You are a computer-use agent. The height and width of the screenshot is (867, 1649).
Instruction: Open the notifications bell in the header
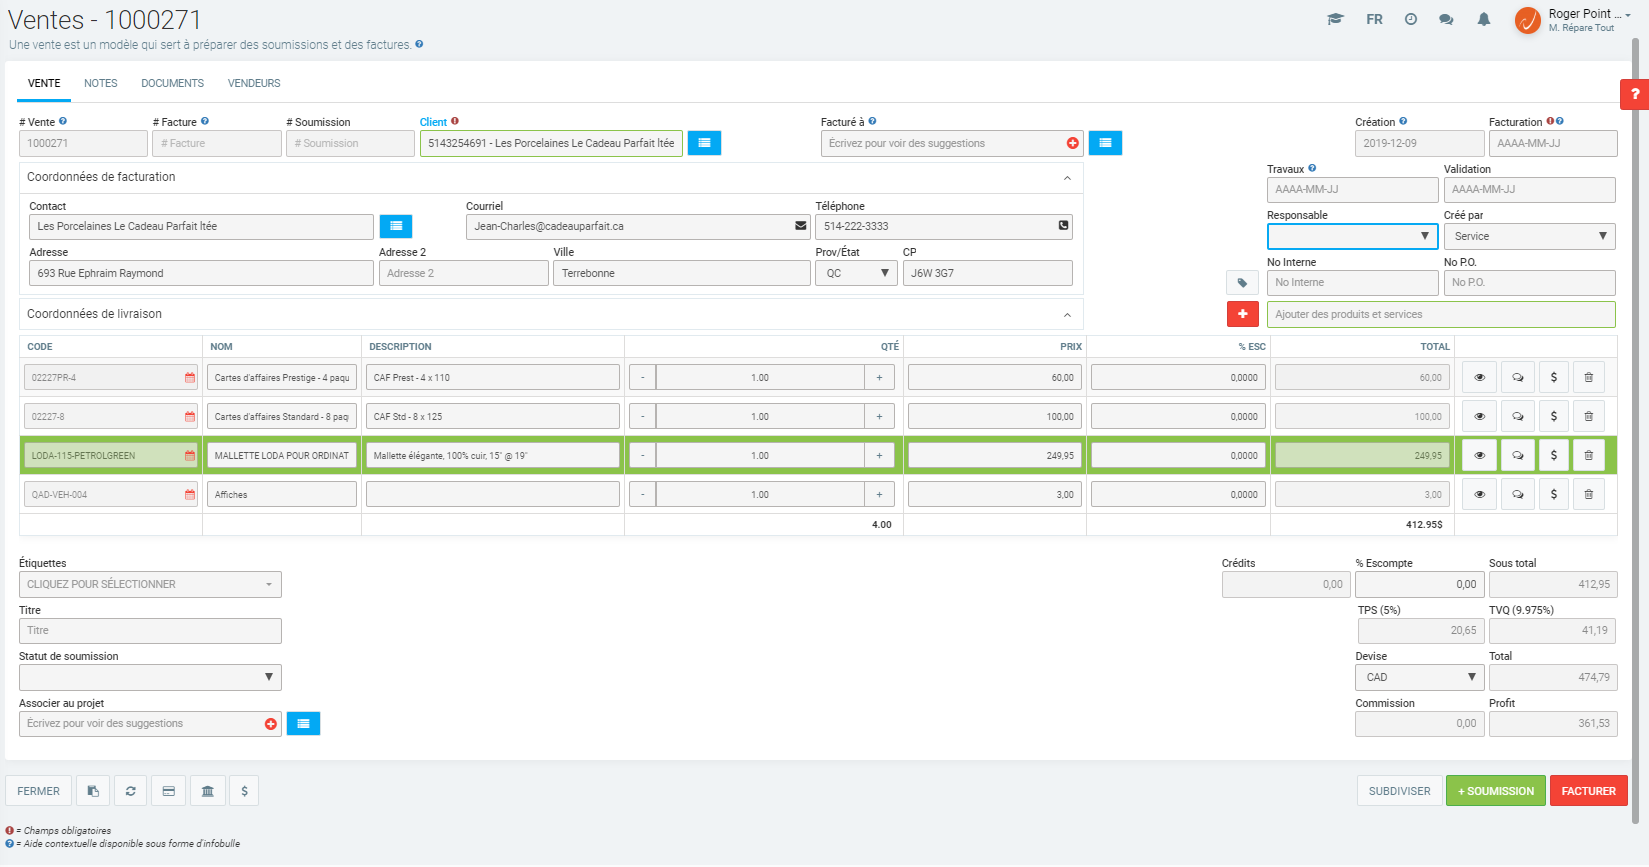1483,19
